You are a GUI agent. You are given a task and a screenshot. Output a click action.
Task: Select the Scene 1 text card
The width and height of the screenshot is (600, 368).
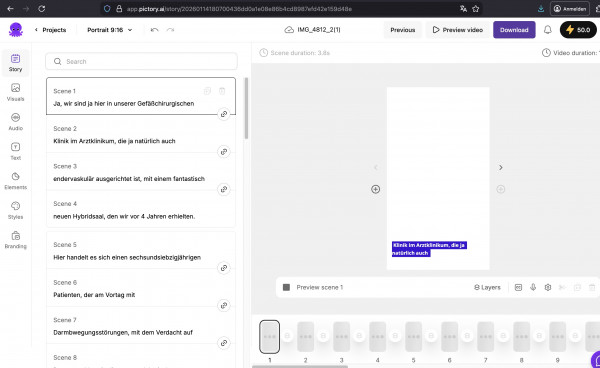pyautogui.click(x=141, y=96)
